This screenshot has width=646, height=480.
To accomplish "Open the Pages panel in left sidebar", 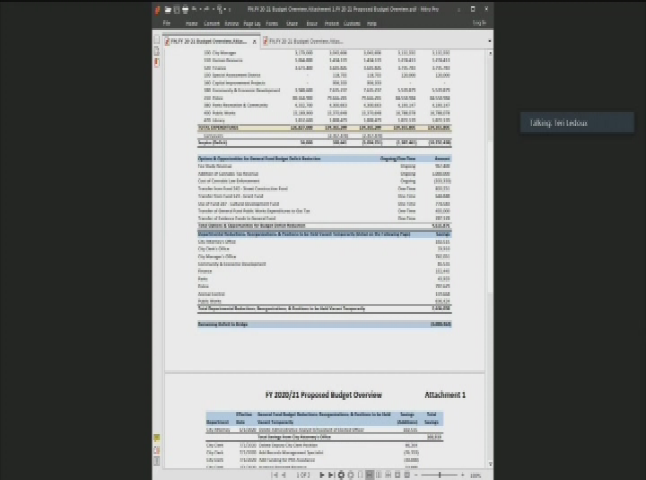I will coord(157,49).
